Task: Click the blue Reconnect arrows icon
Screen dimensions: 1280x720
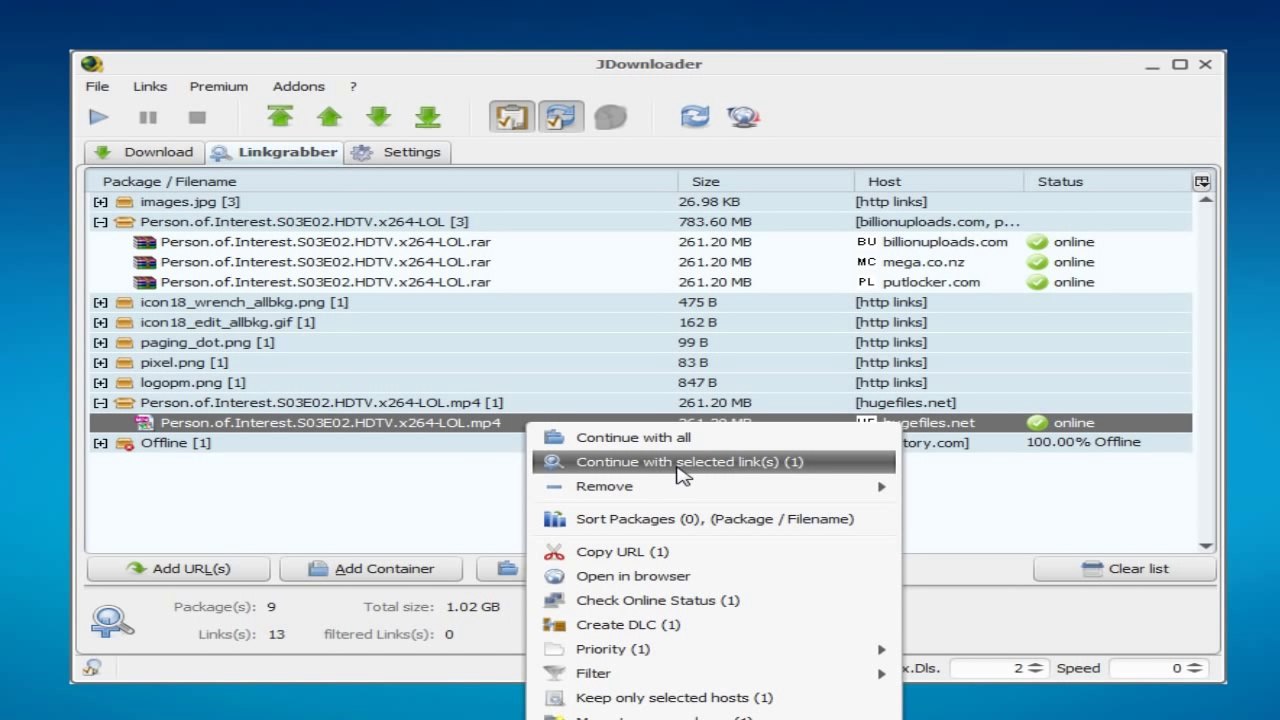Action: click(695, 117)
